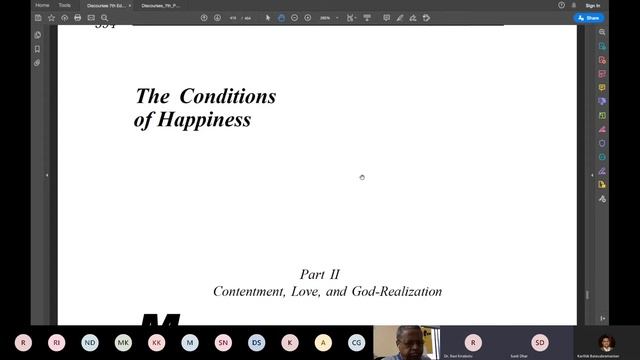Click the Read mode scrolling icon
The image size is (640, 360).
click(x=367, y=18)
